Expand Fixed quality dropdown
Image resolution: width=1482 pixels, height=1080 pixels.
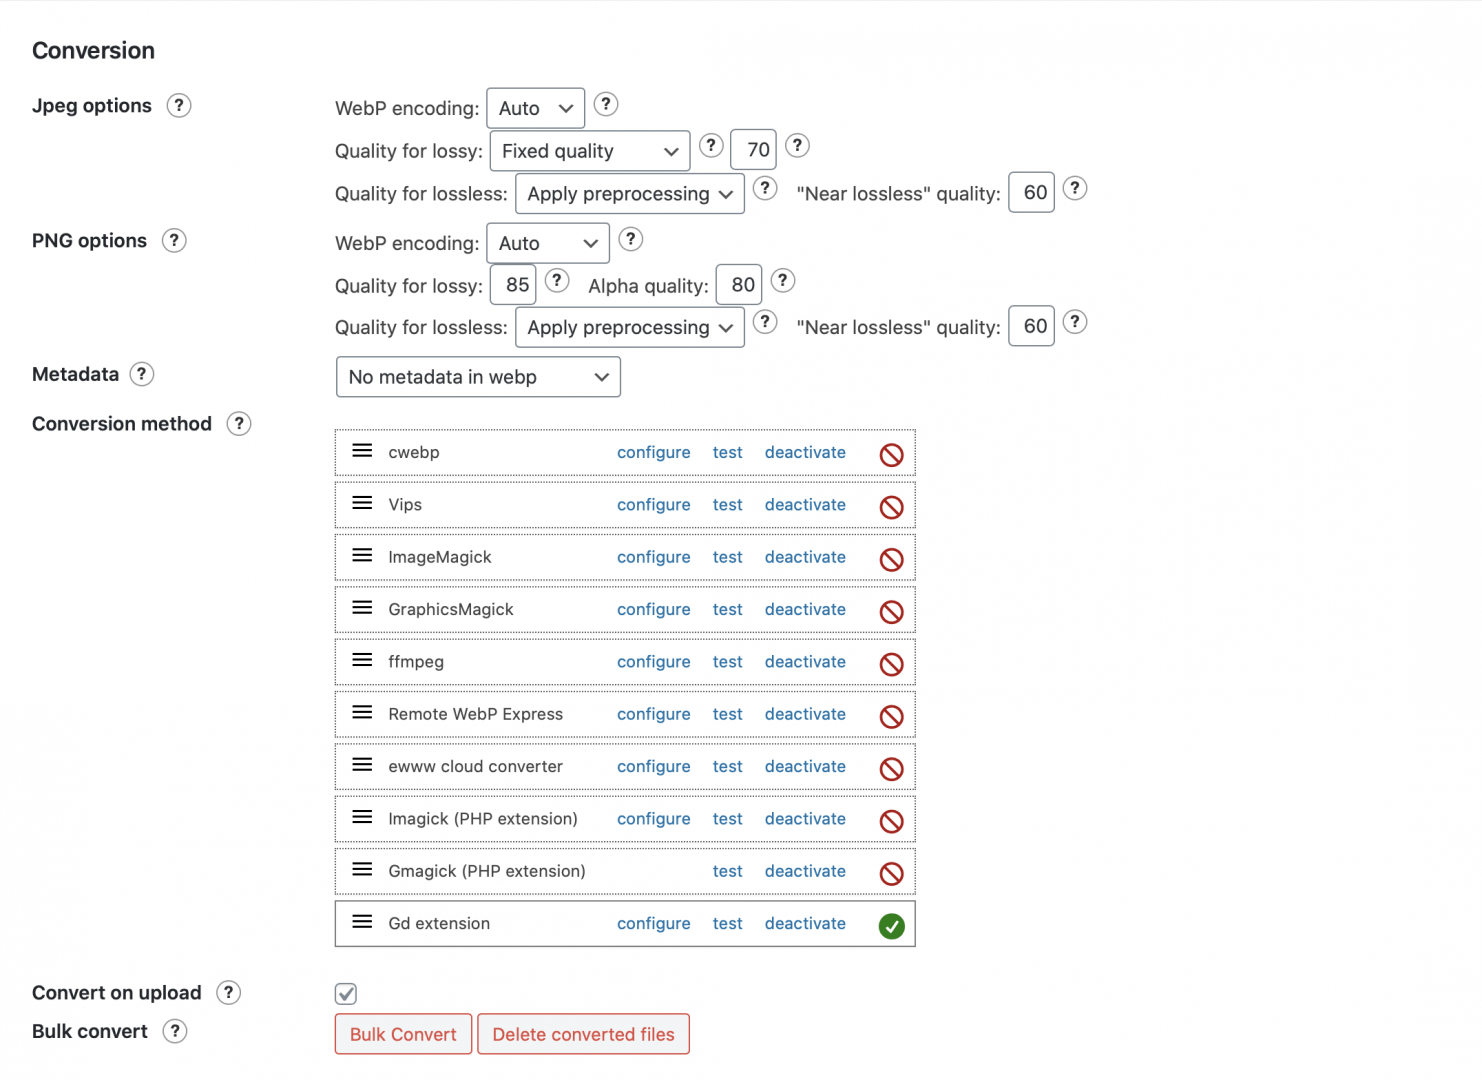click(x=590, y=151)
